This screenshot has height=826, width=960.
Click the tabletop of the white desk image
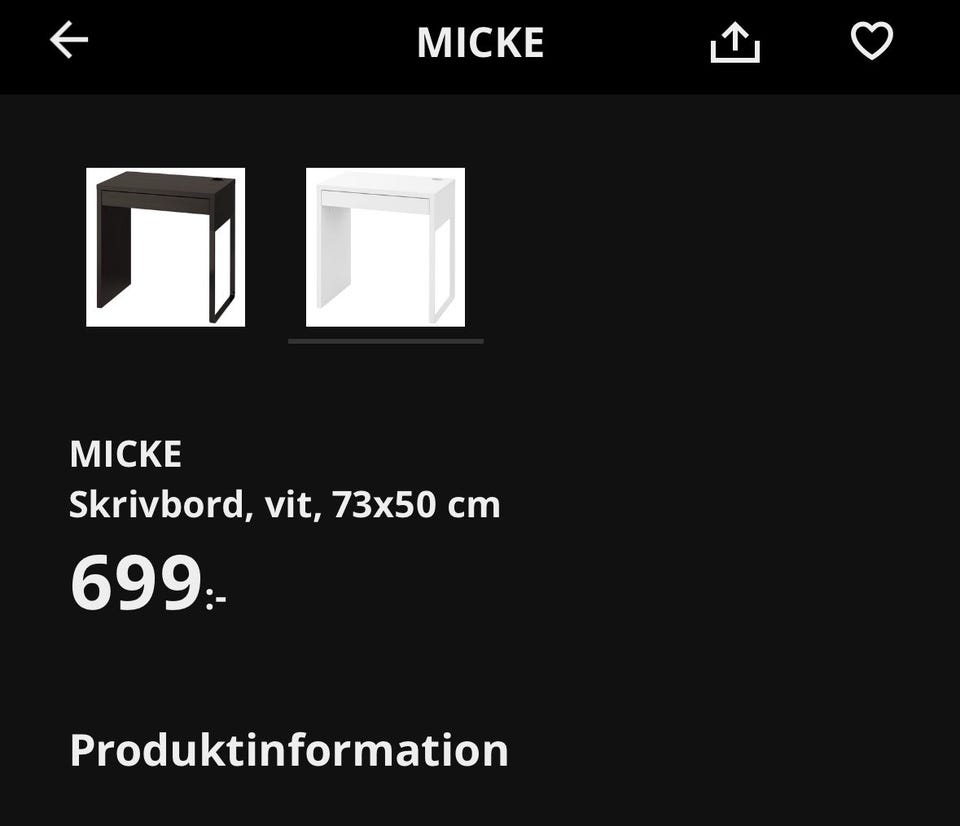click(x=385, y=182)
